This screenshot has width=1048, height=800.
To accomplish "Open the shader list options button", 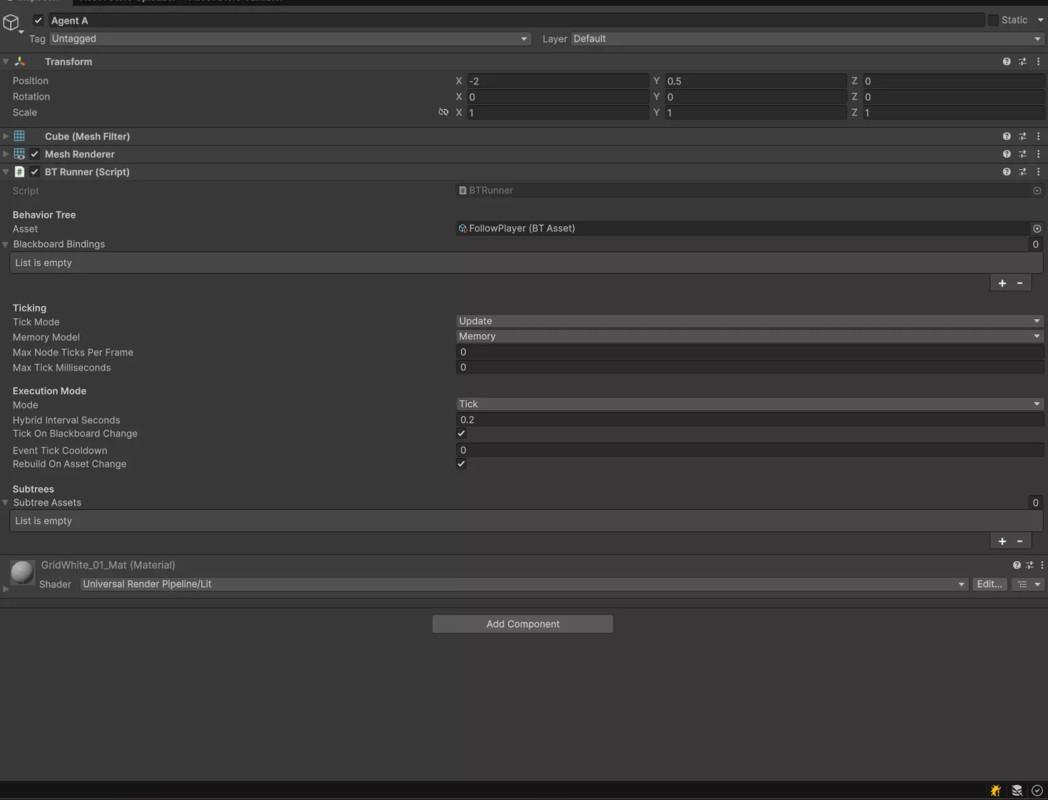I will click(x=1028, y=585).
